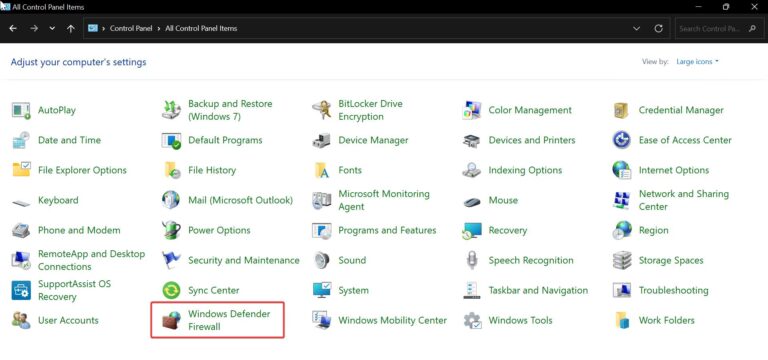
Task: Open the Sync Center green icon
Action: click(x=171, y=290)
